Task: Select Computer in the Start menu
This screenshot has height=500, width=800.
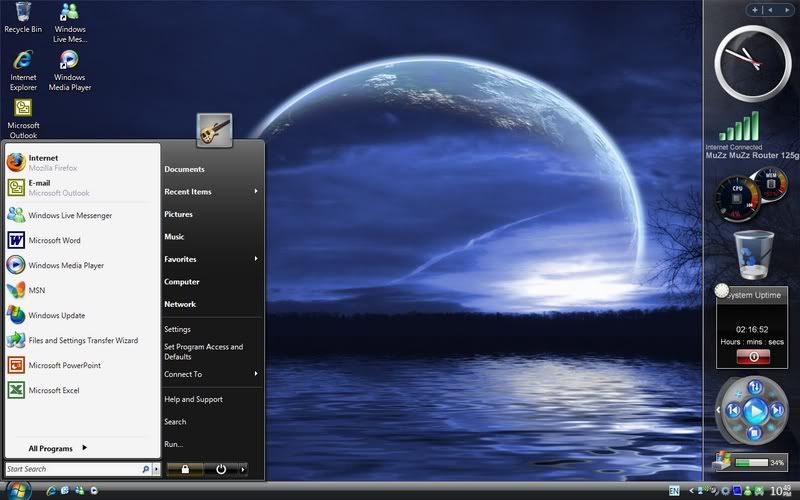Action: point(182,282)
